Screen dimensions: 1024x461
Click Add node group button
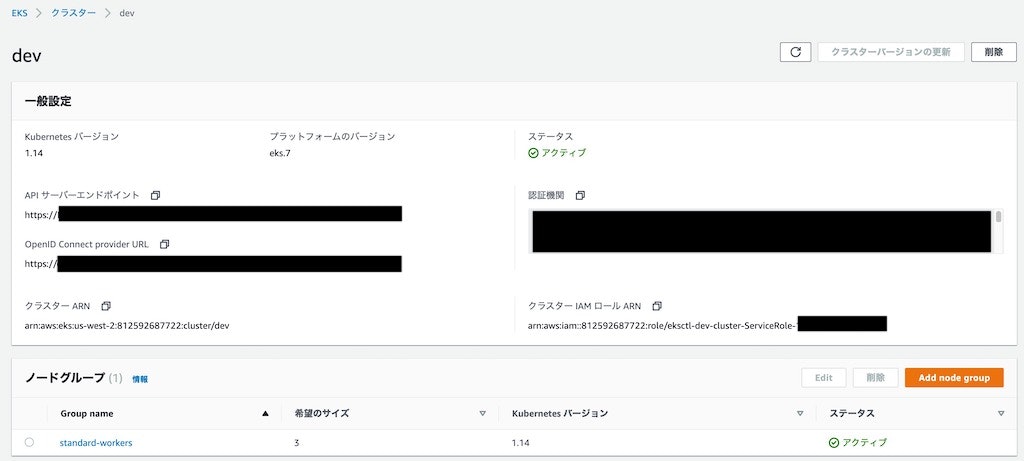point(954,377)
